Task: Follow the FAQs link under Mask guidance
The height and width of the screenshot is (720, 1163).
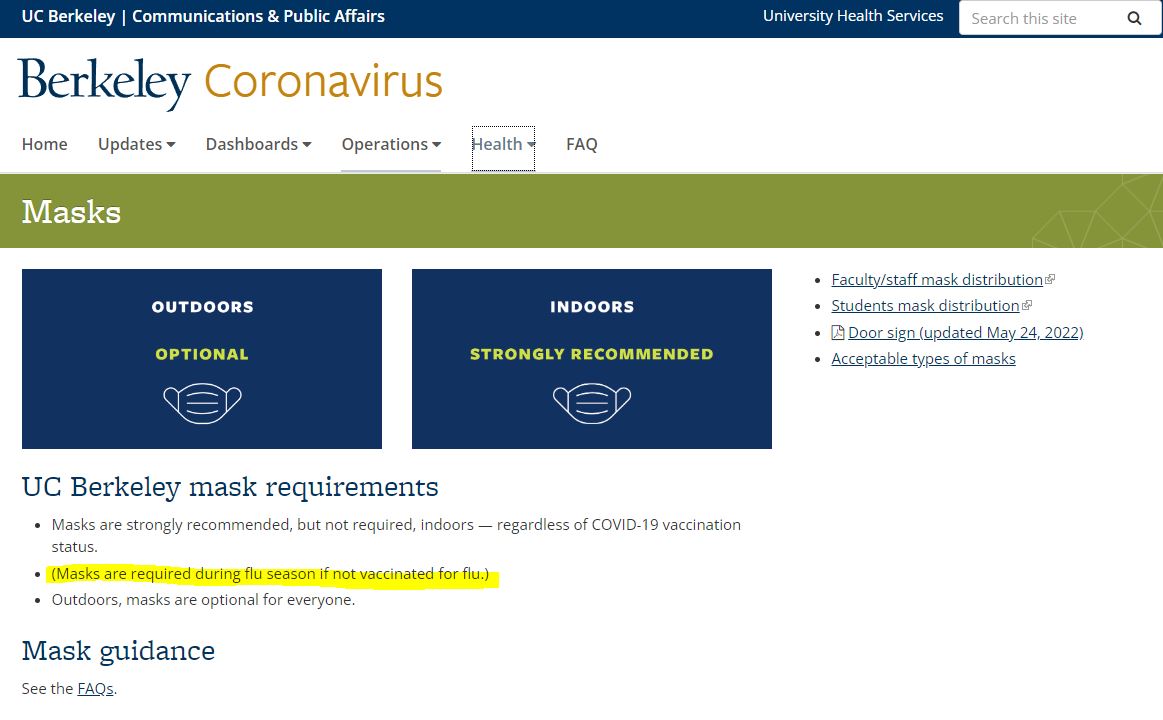Action: (96, 689)
